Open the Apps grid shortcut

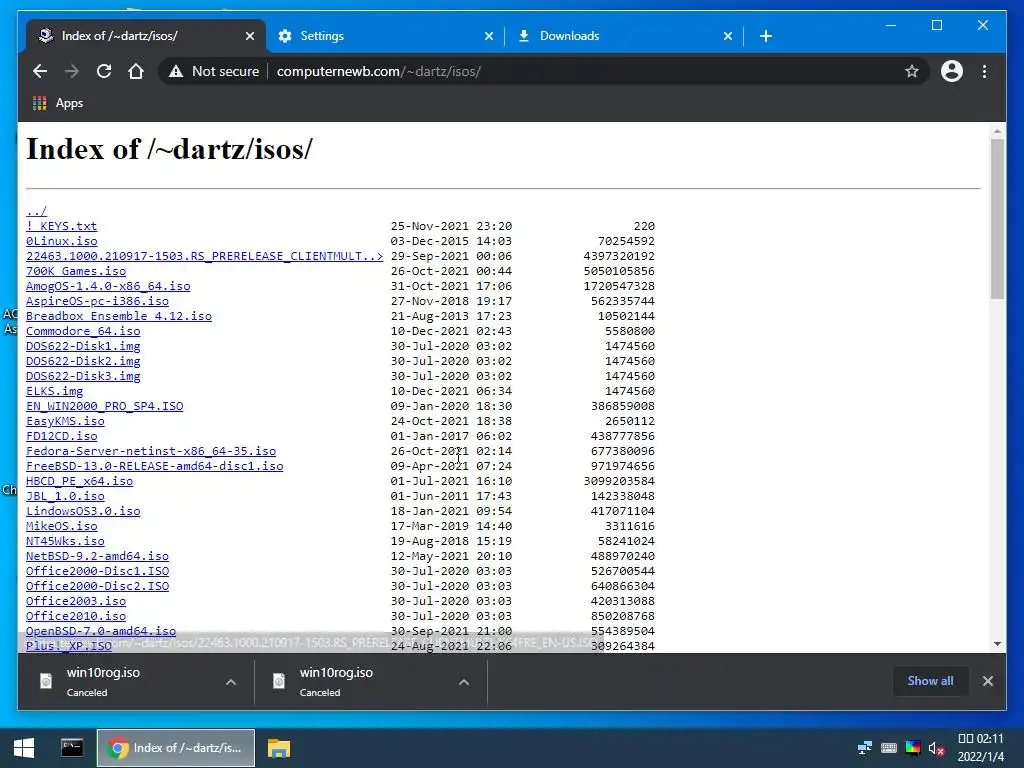tap(58, 103)
